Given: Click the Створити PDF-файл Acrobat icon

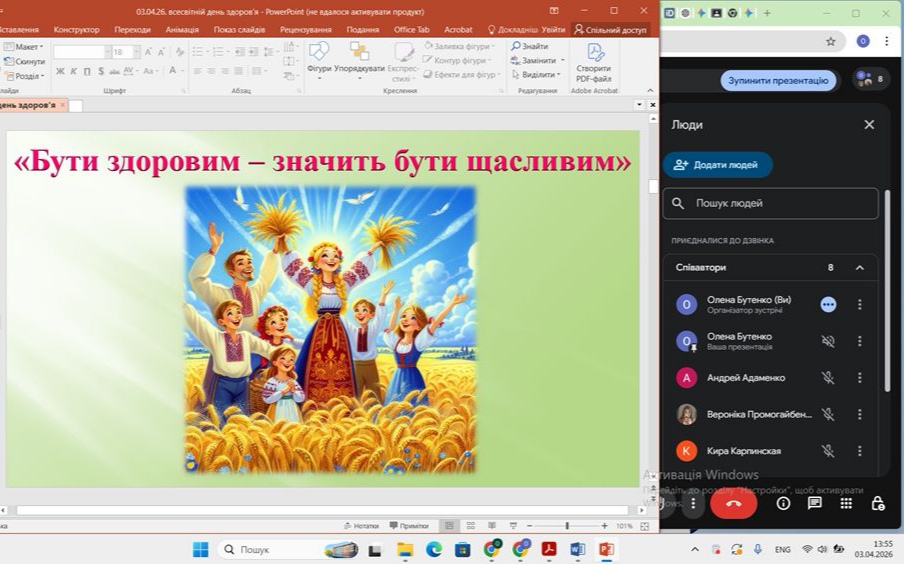Looking at the screenshot, I should [x=594, y=62].
